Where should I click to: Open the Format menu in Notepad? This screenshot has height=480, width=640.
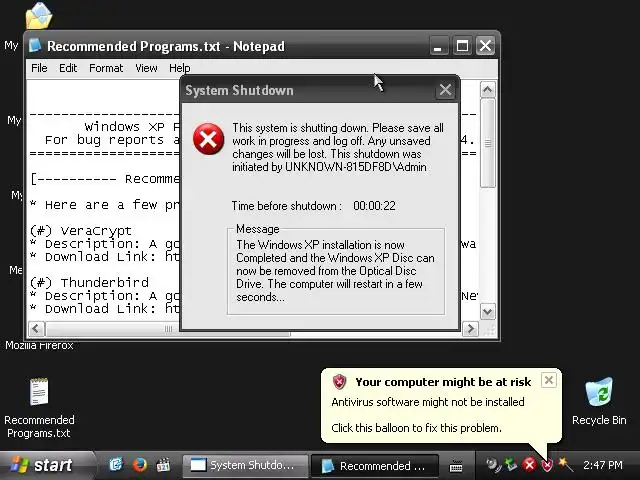pyautogui.click(x=106, y=68)
